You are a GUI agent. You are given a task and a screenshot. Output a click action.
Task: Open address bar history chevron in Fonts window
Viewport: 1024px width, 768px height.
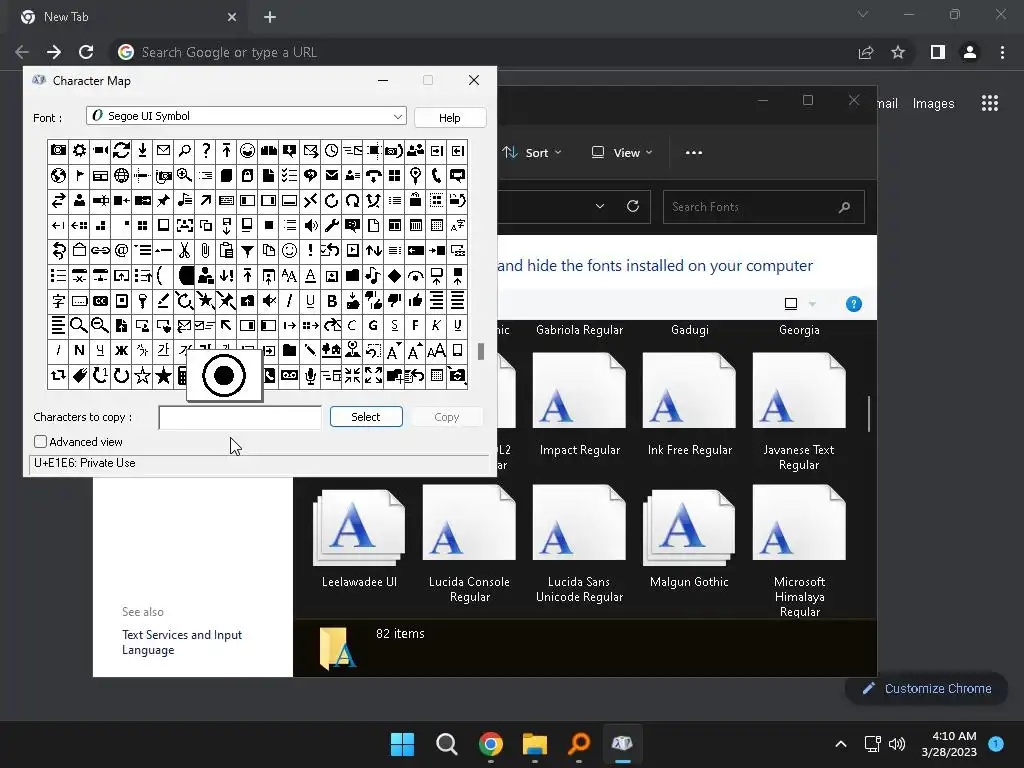600,206
